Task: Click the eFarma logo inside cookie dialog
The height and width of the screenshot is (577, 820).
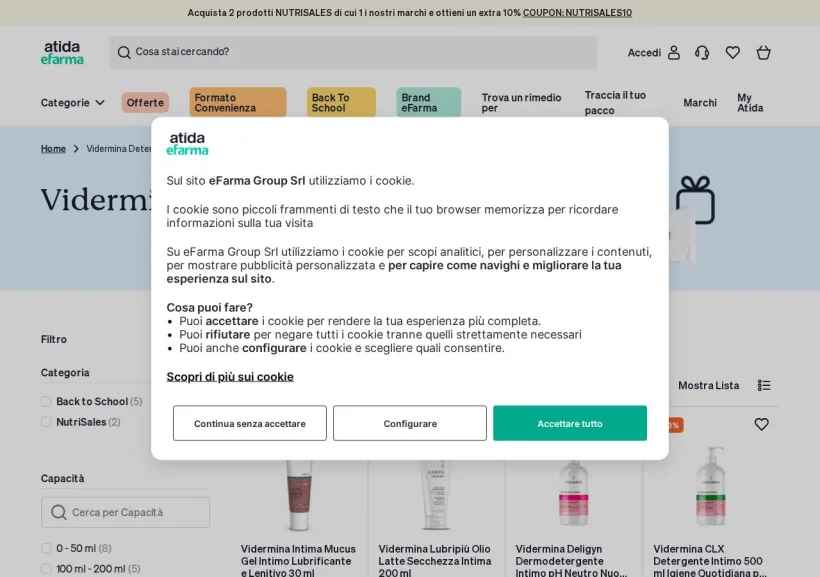Action: [x=187, y=144]
